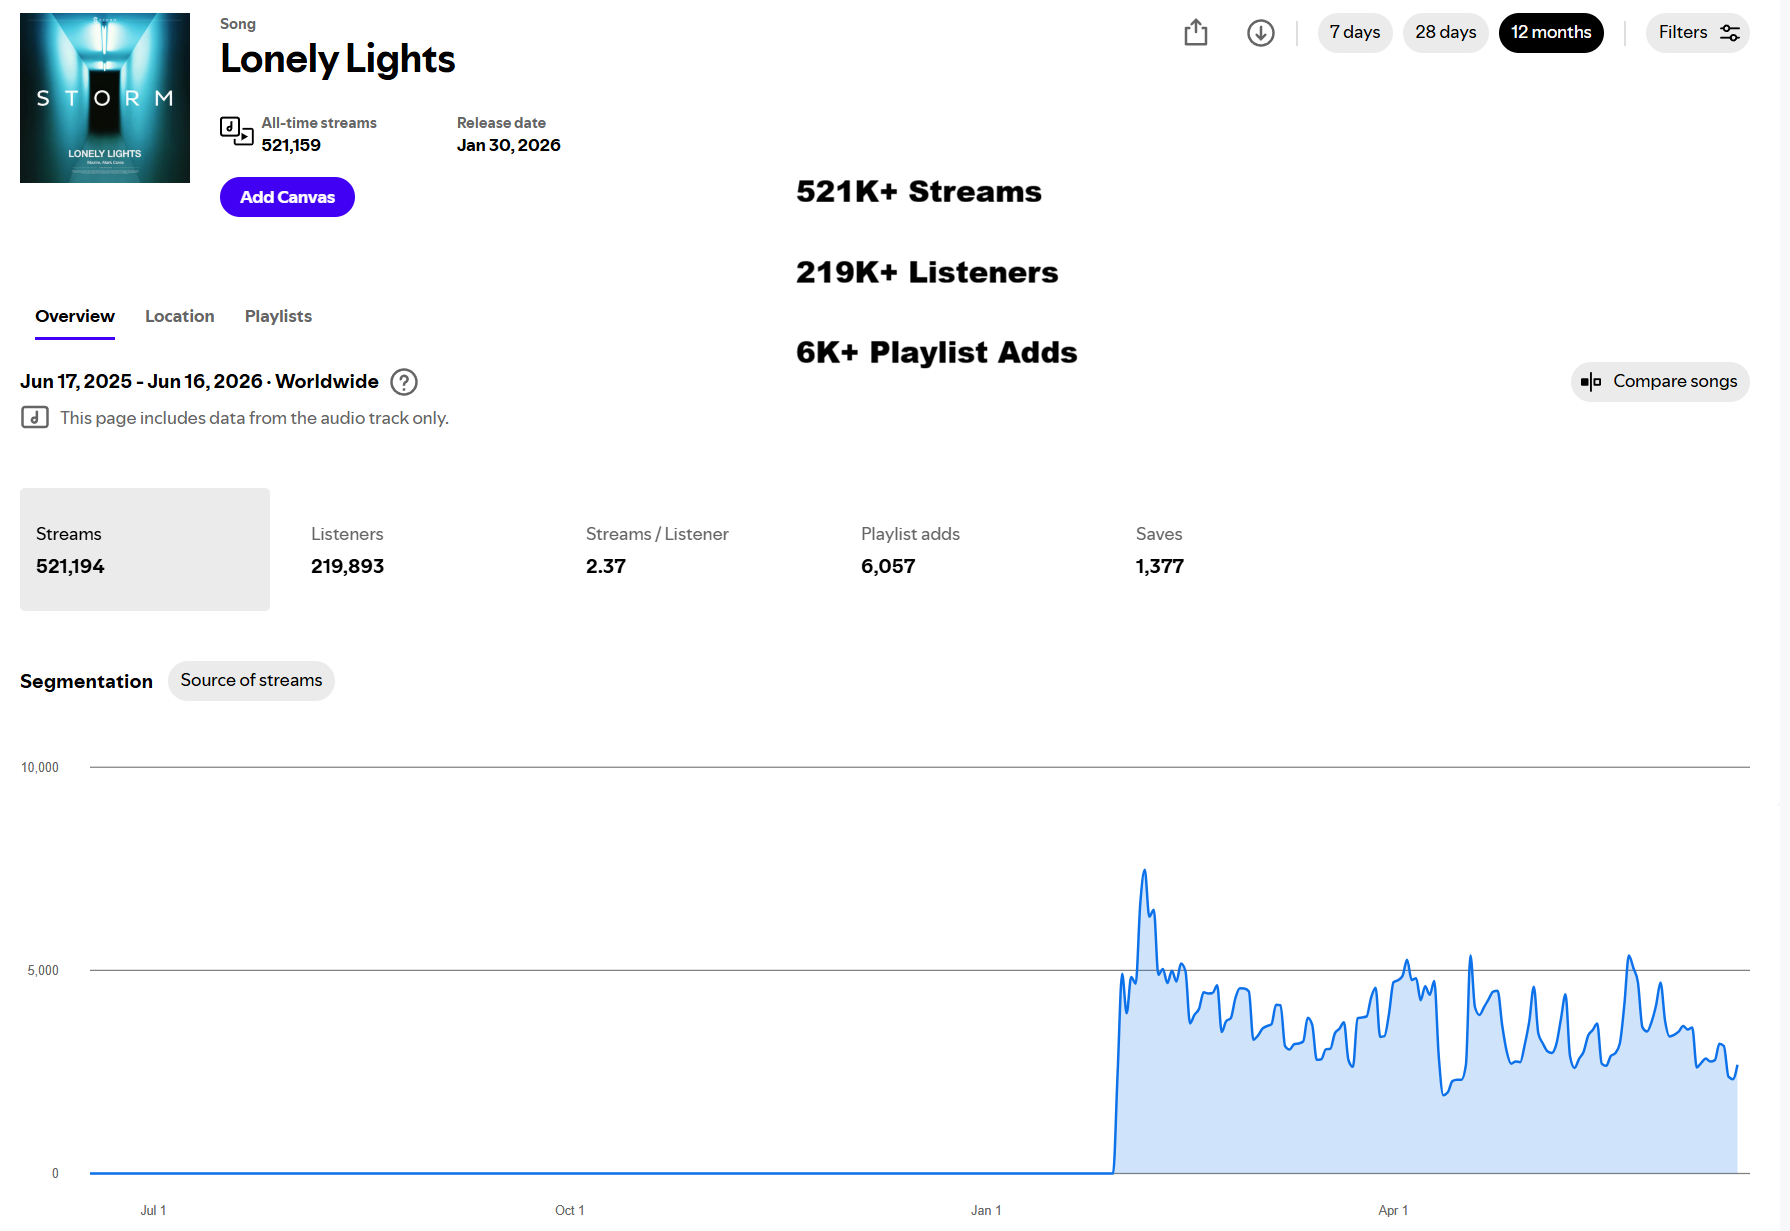
Task: Click the 5,000 y-axis label
Action: pos(43,971)
